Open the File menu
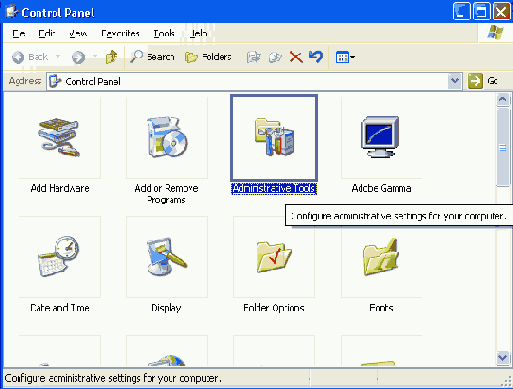The width and height of the screenshot is (513, 389). coord(19,33)
